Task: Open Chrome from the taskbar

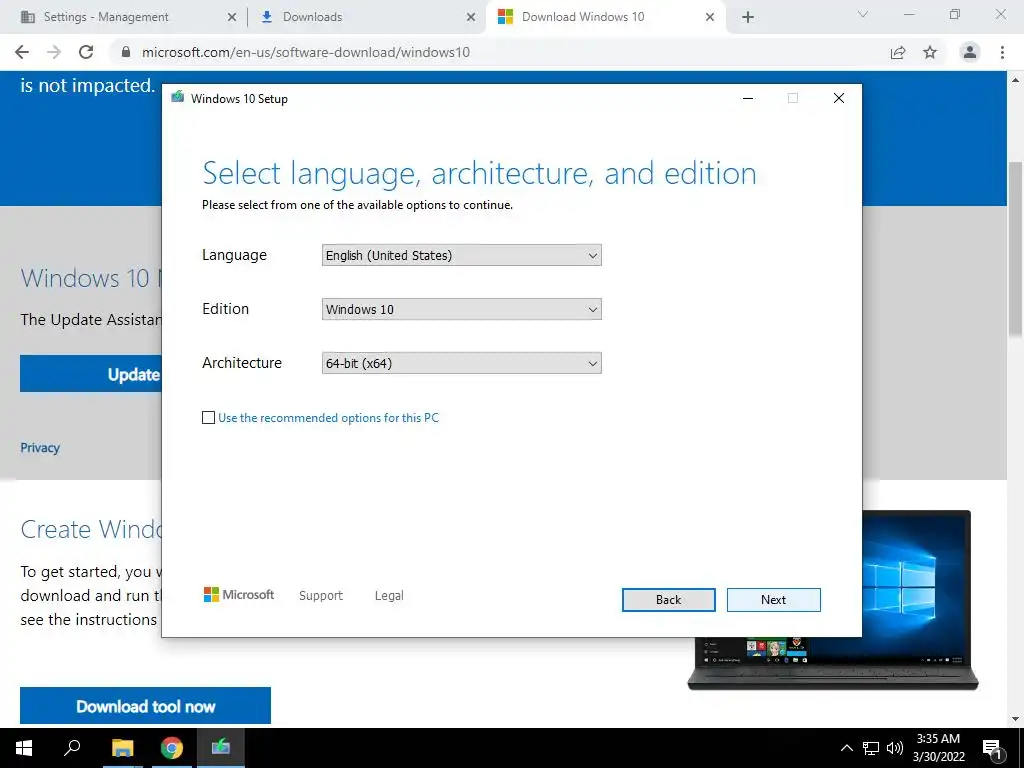Action: point(172,748)
